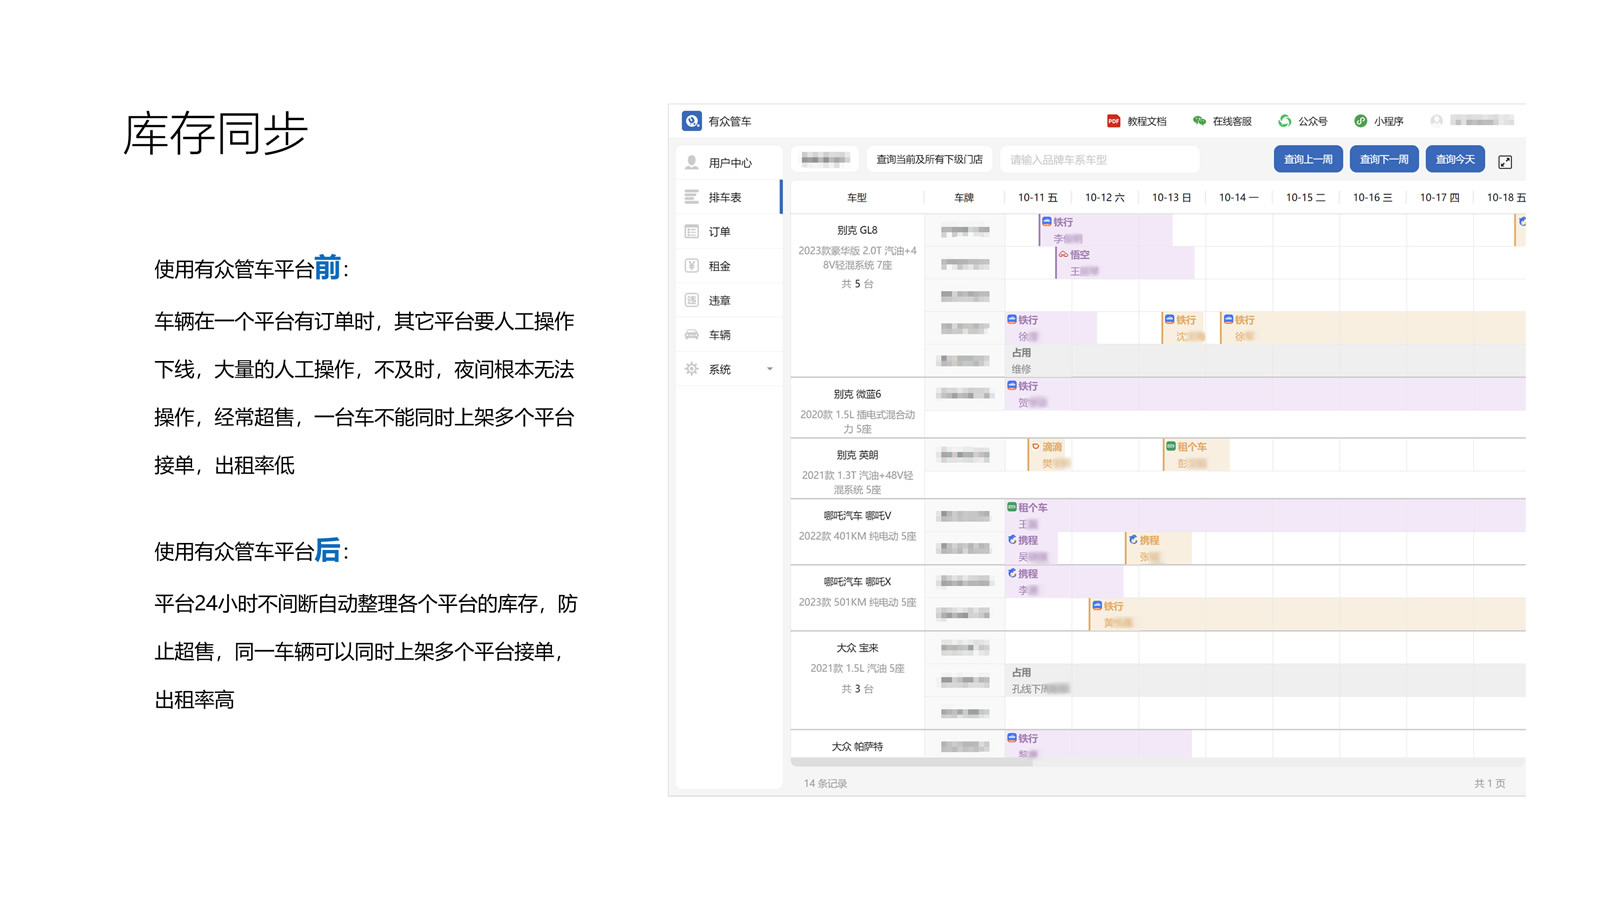
Task: Open the 公众号 icon link
Action: [x=1285, y=121]
